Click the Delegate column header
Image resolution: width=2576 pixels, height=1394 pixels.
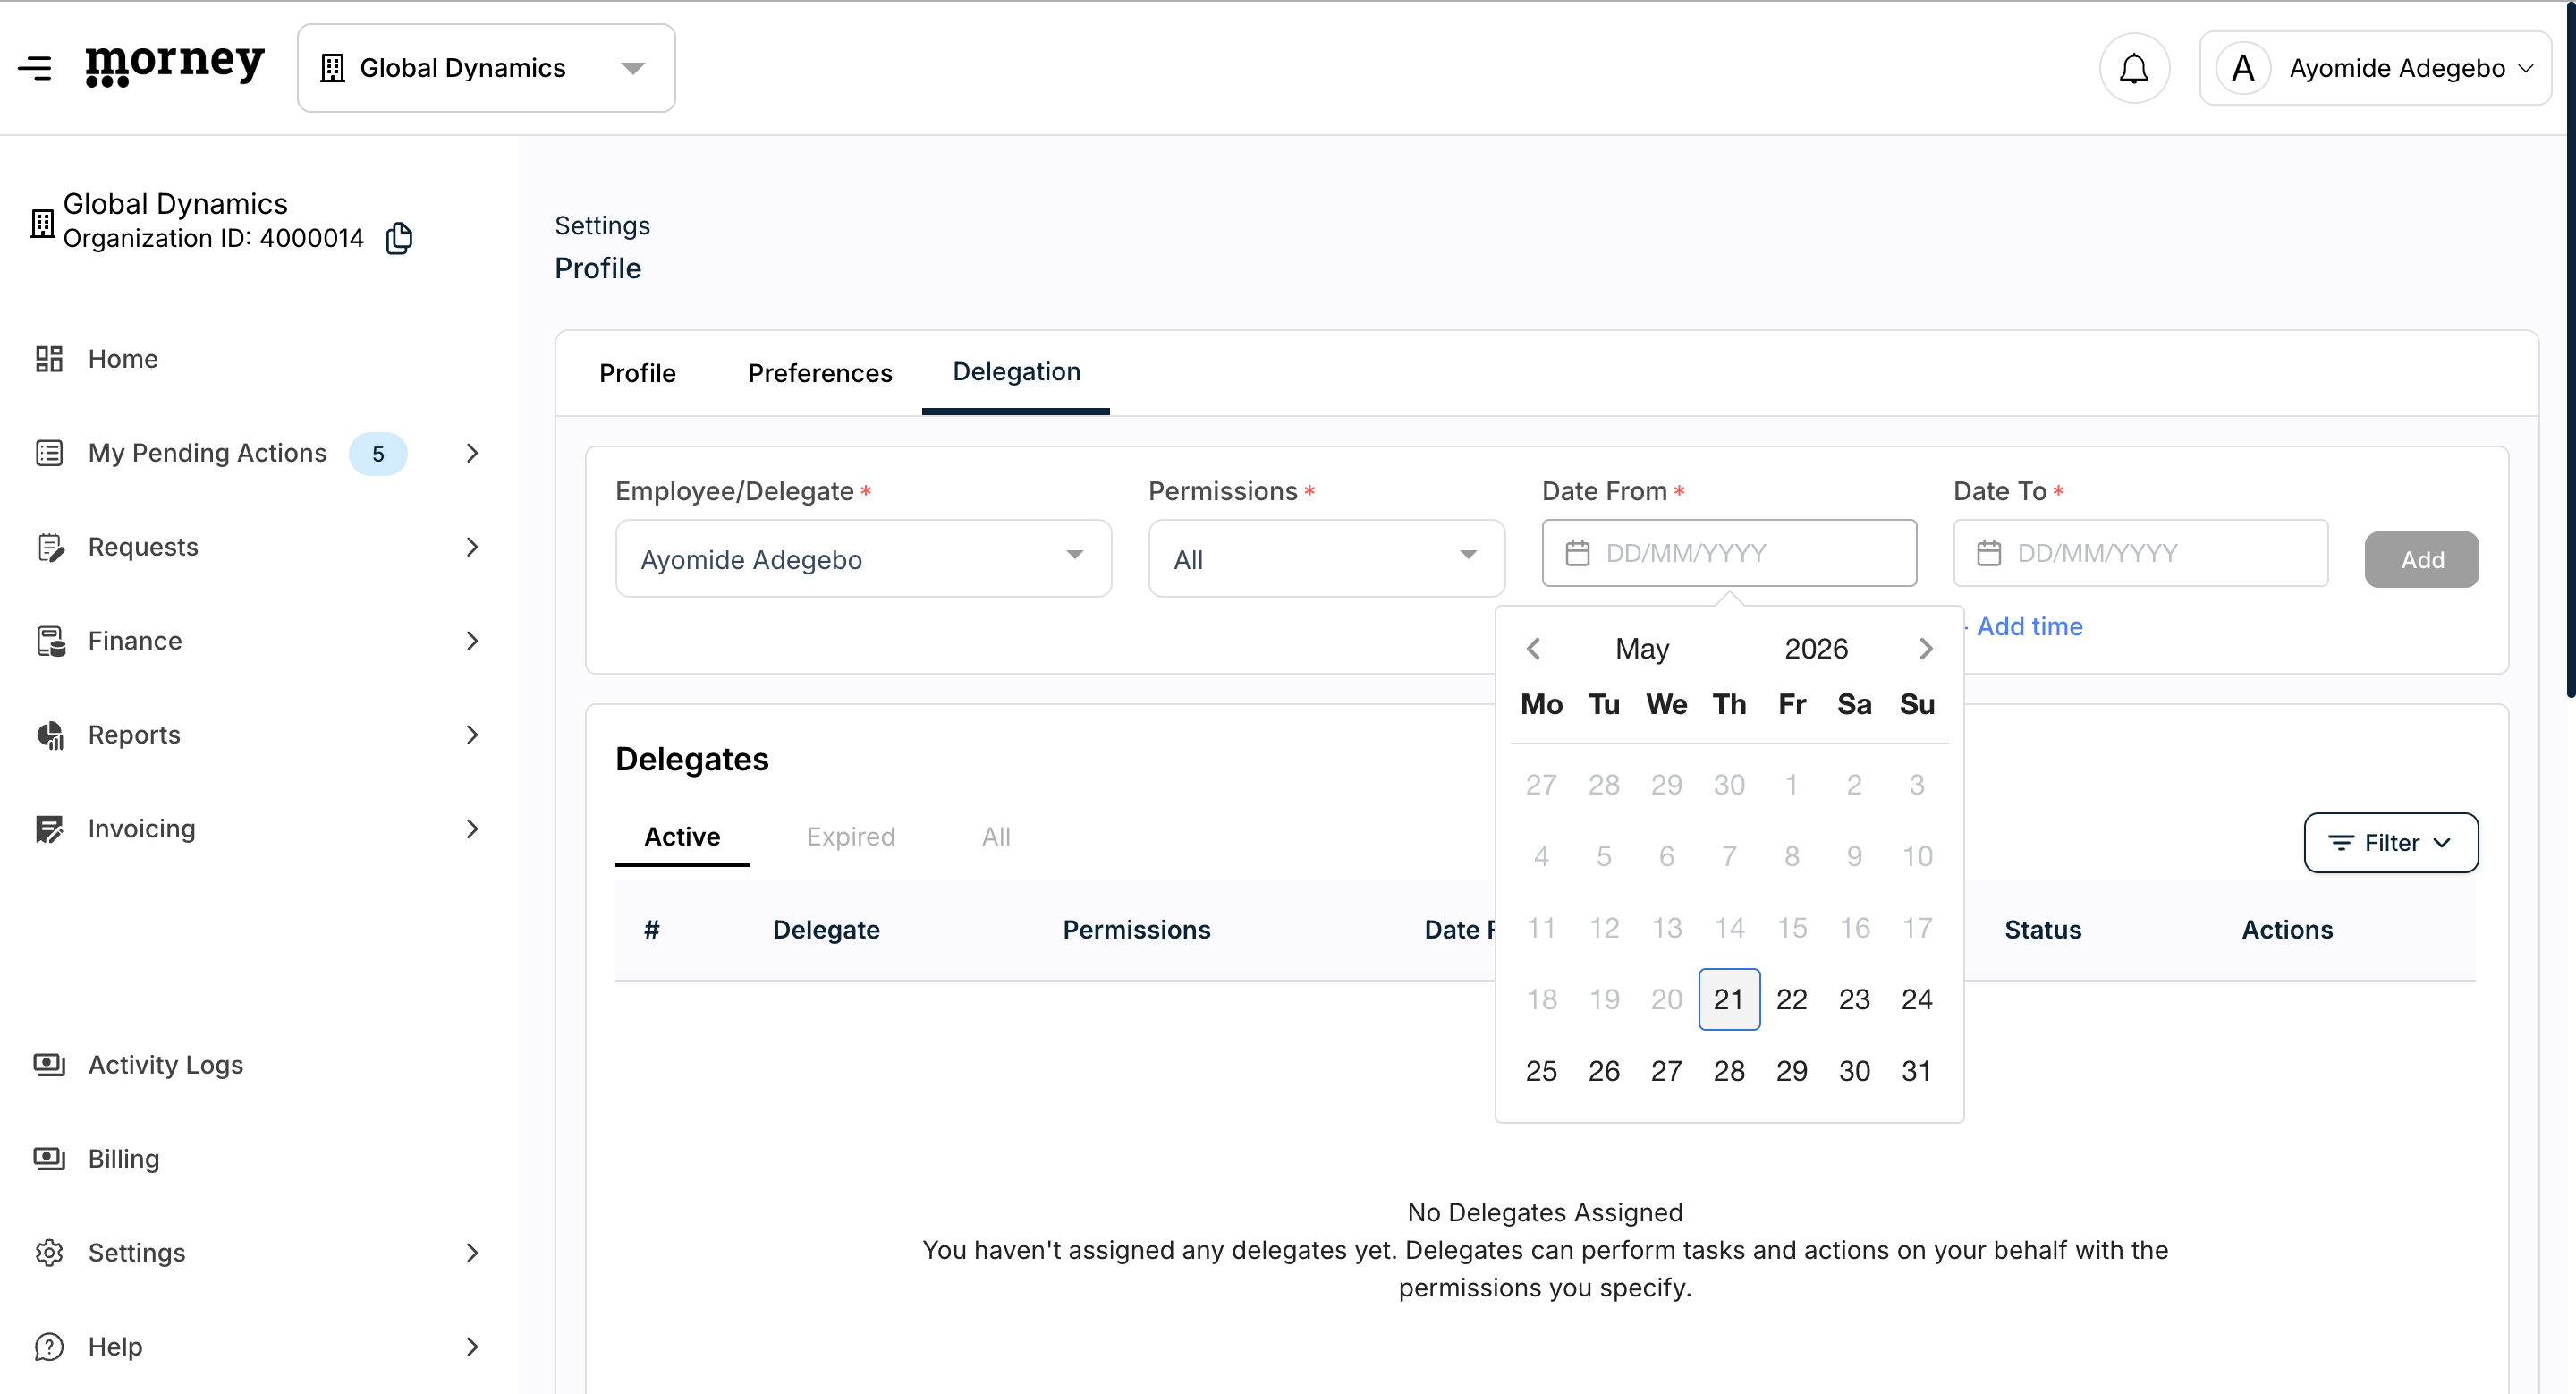point(826,930)
